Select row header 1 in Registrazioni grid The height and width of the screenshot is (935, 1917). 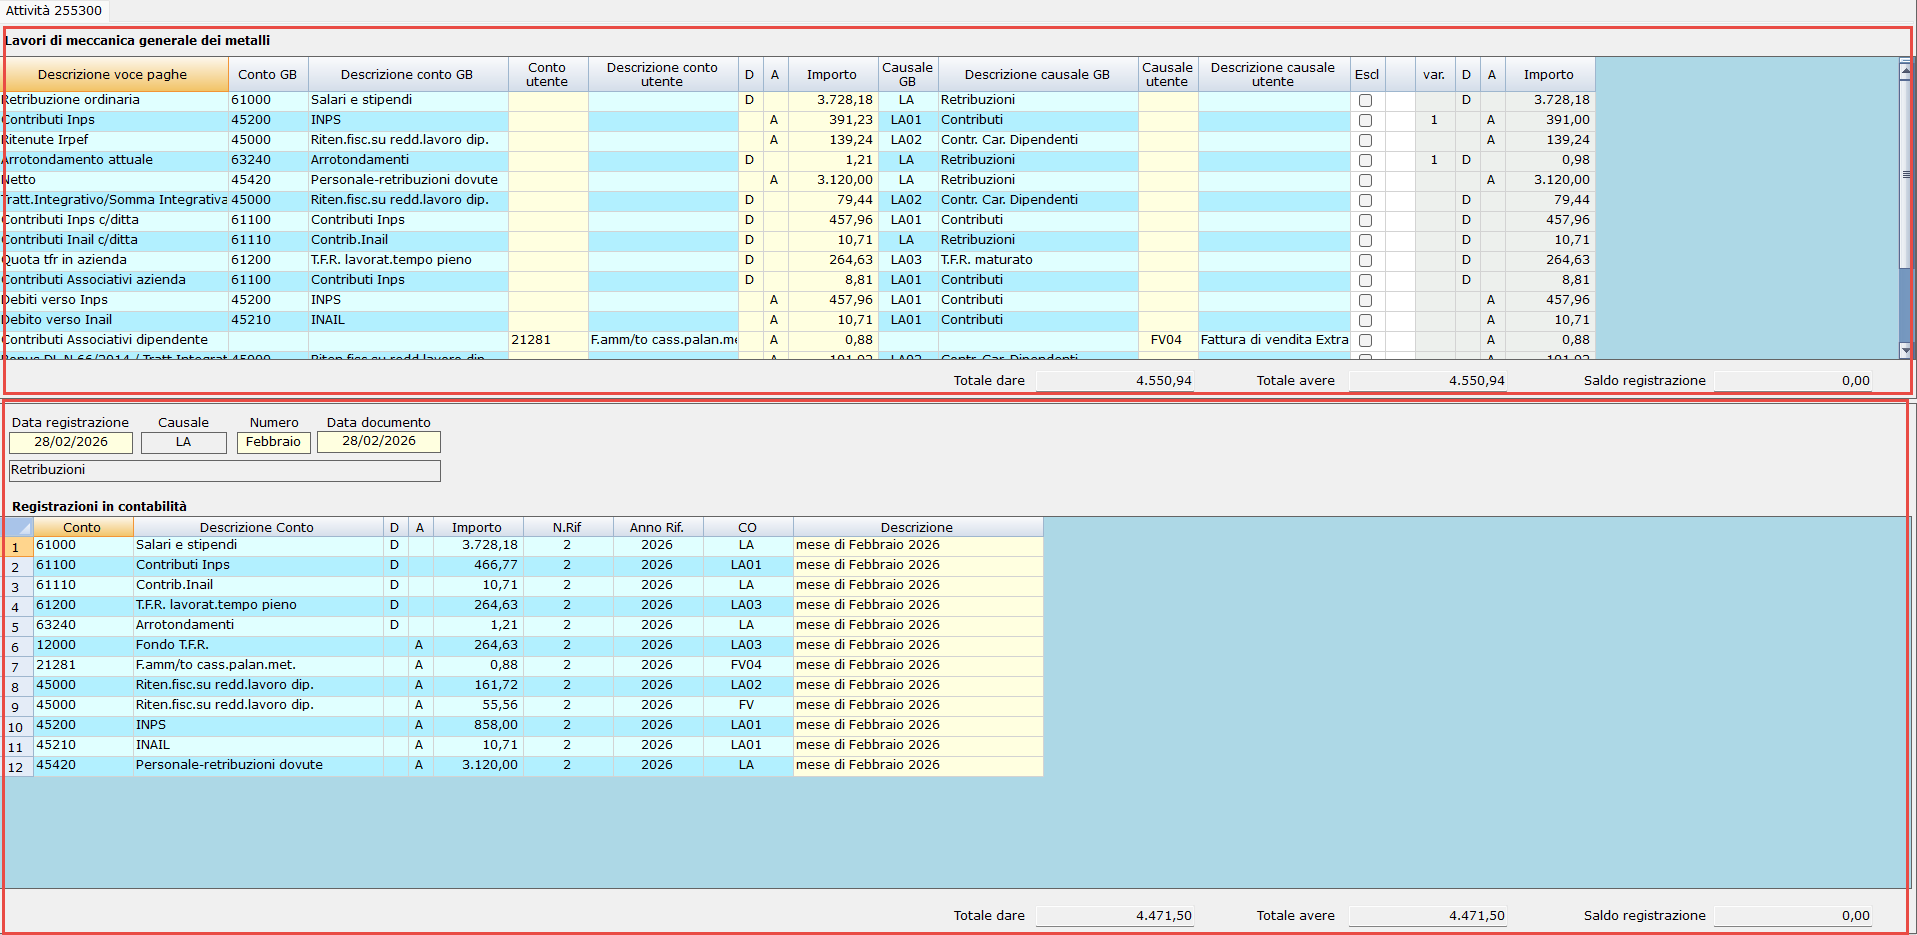[18, 547]
